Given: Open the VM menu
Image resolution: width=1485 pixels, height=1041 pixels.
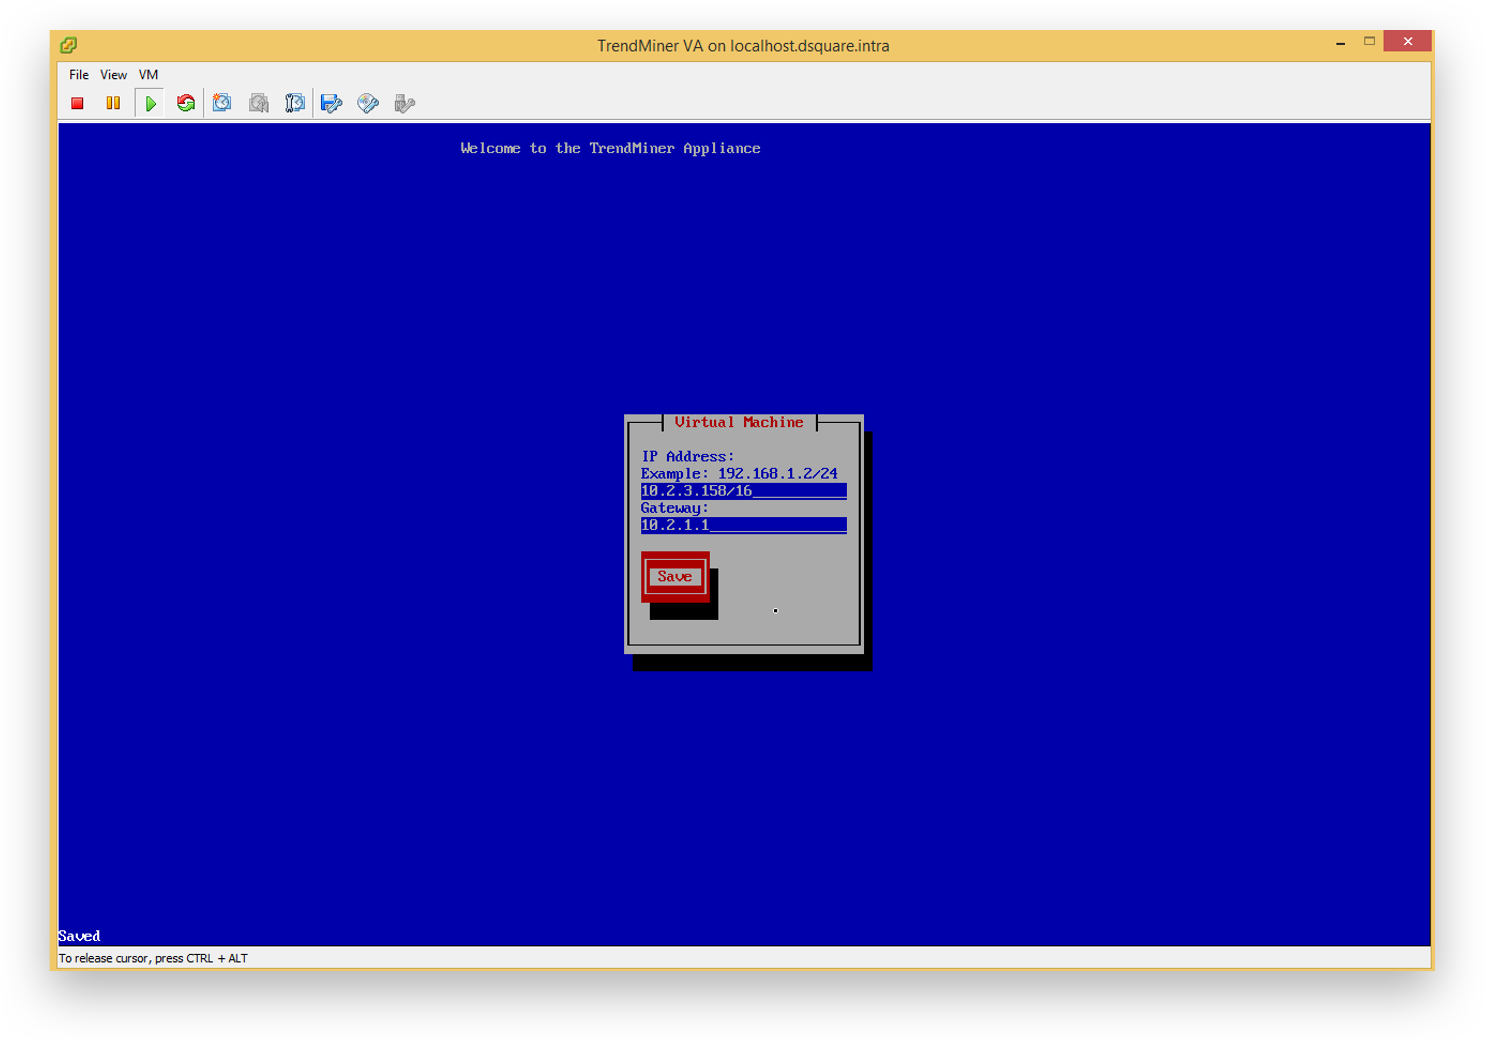Looking at the screenshot, I should pyautogui.click(x=148, y=75).
